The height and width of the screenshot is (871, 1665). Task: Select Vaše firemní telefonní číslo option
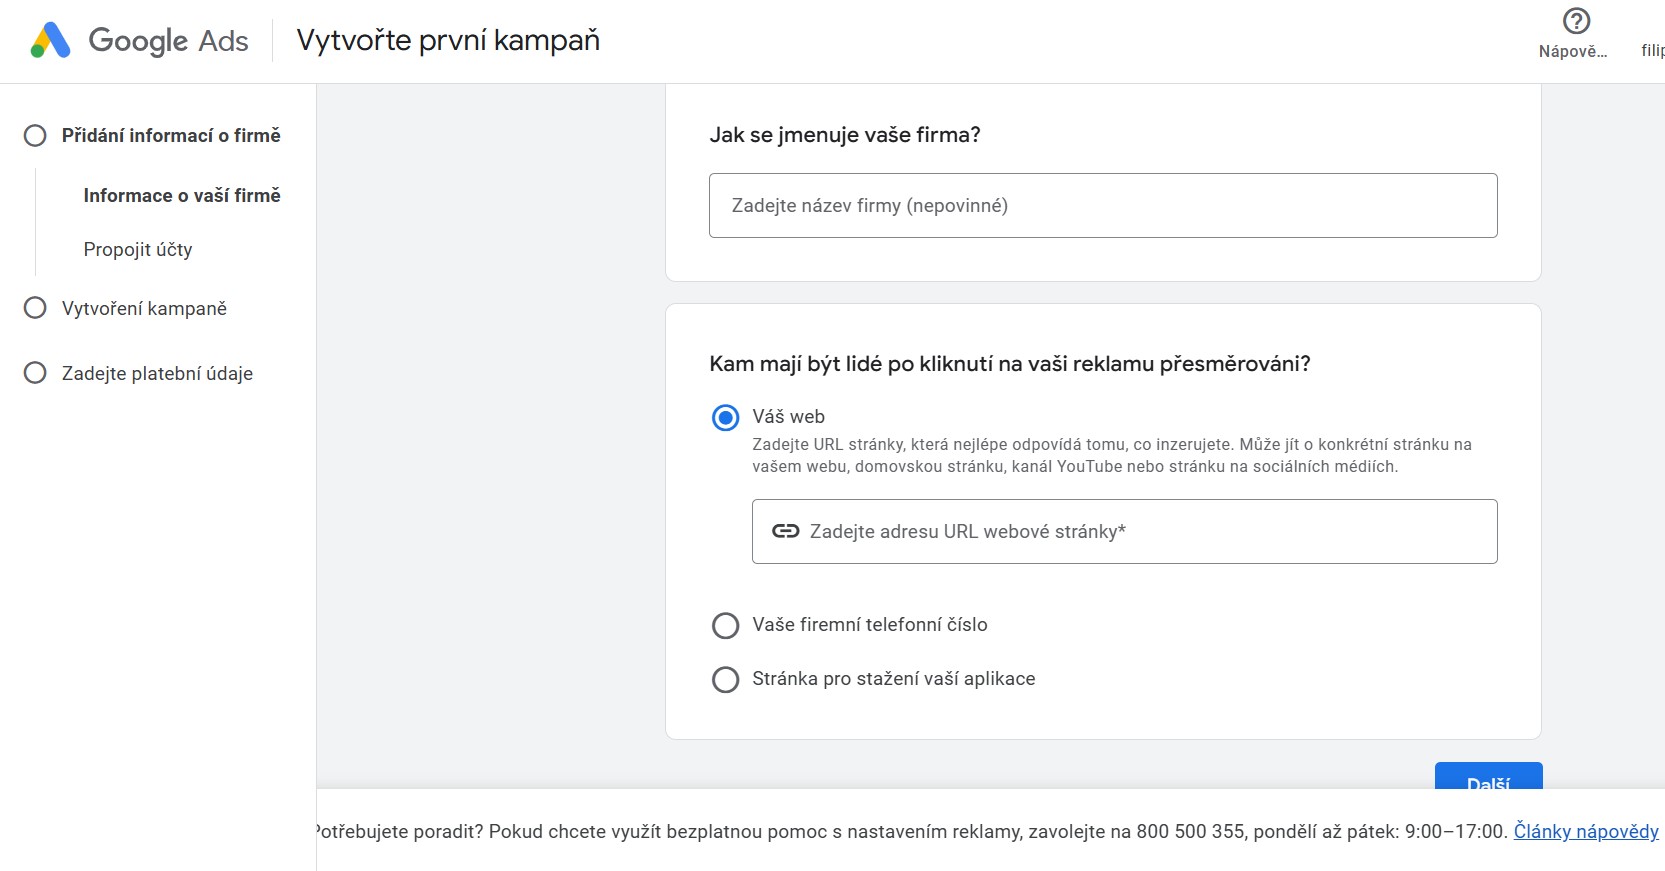point(725,625)
